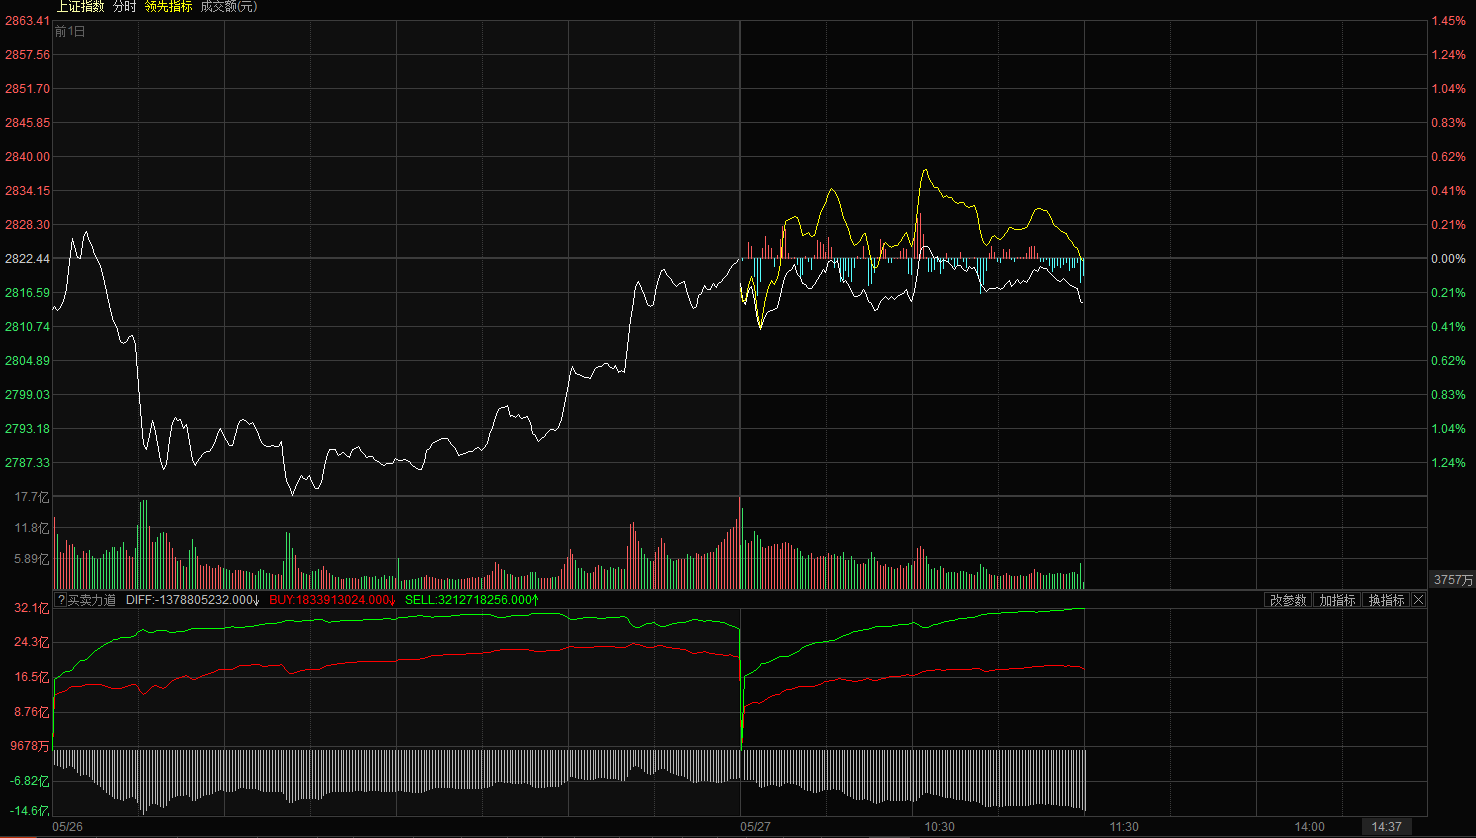Open 改参数 to change indicator parameters
Image resolution: width=1476 pixels, height=838 pixels.
click(x=1288, y=600)
